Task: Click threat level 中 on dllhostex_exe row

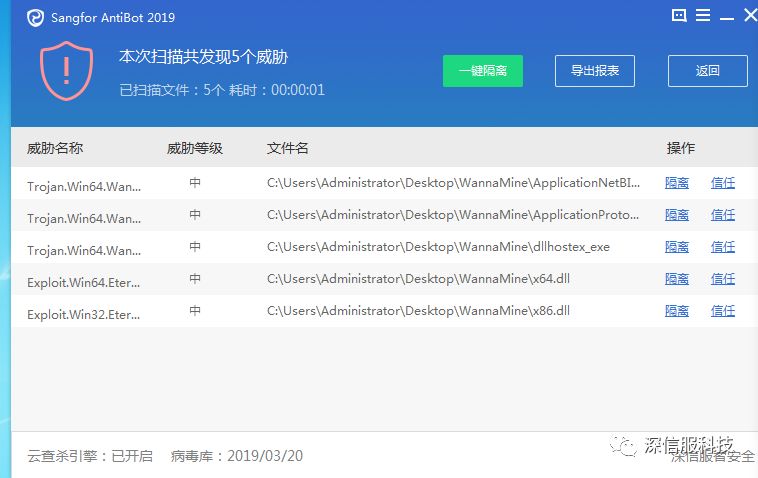Action: 195,246
